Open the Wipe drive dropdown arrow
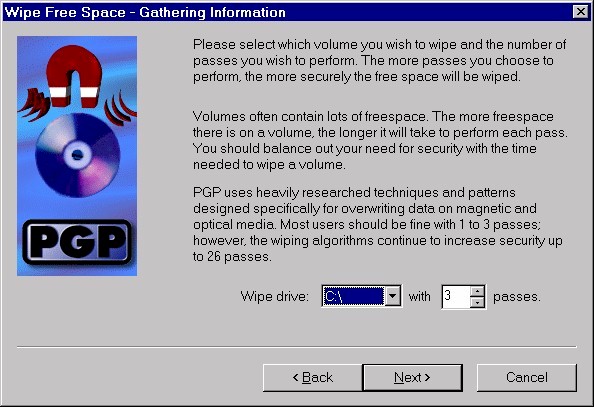 pos(392,296)
